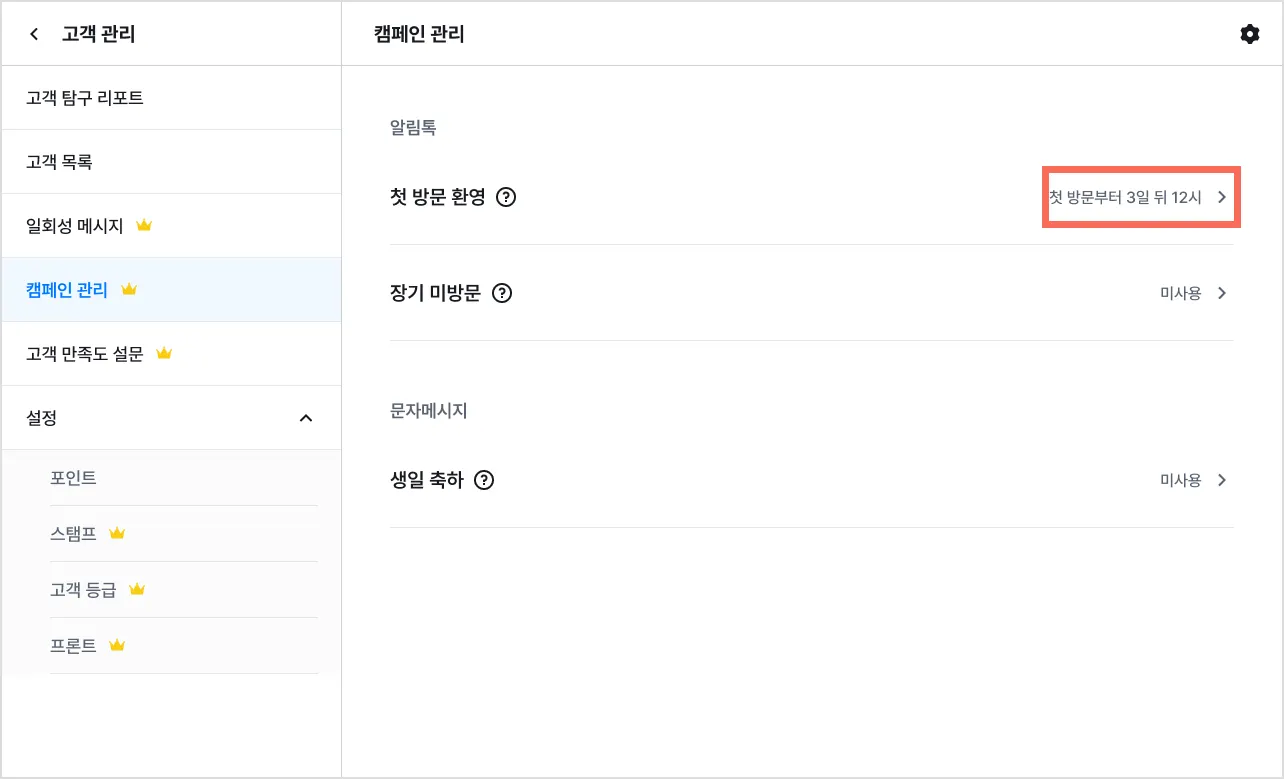
Task: Open 포인트 settings submenu
Action: point(73,478)
